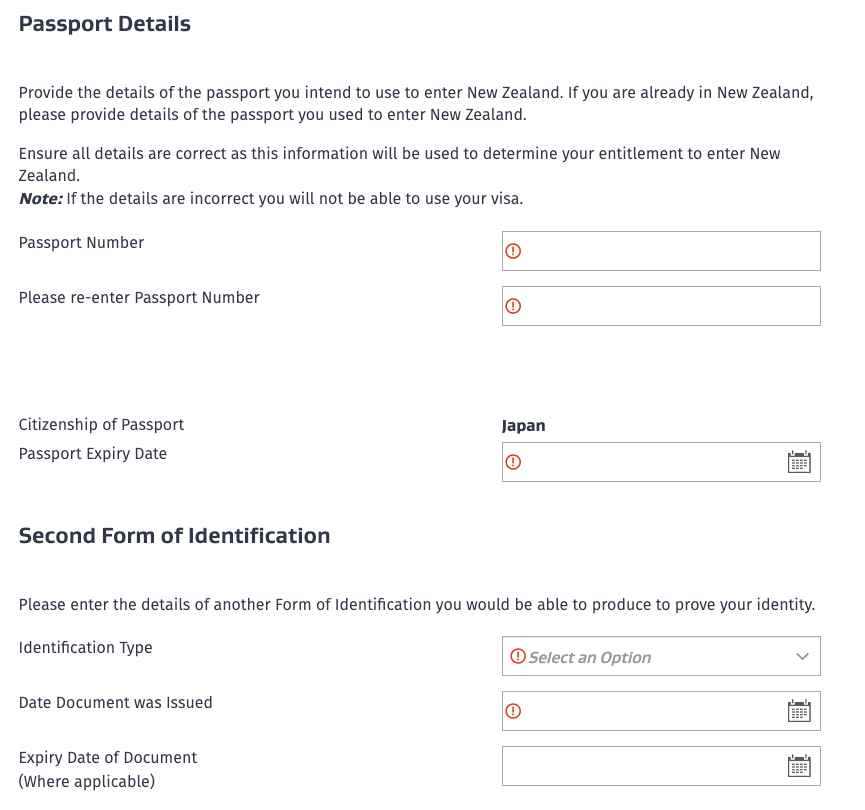Click the 'Please re-enter Passport Number' label
The width and height of the screenshot is (865, 810).
[139, 297]
